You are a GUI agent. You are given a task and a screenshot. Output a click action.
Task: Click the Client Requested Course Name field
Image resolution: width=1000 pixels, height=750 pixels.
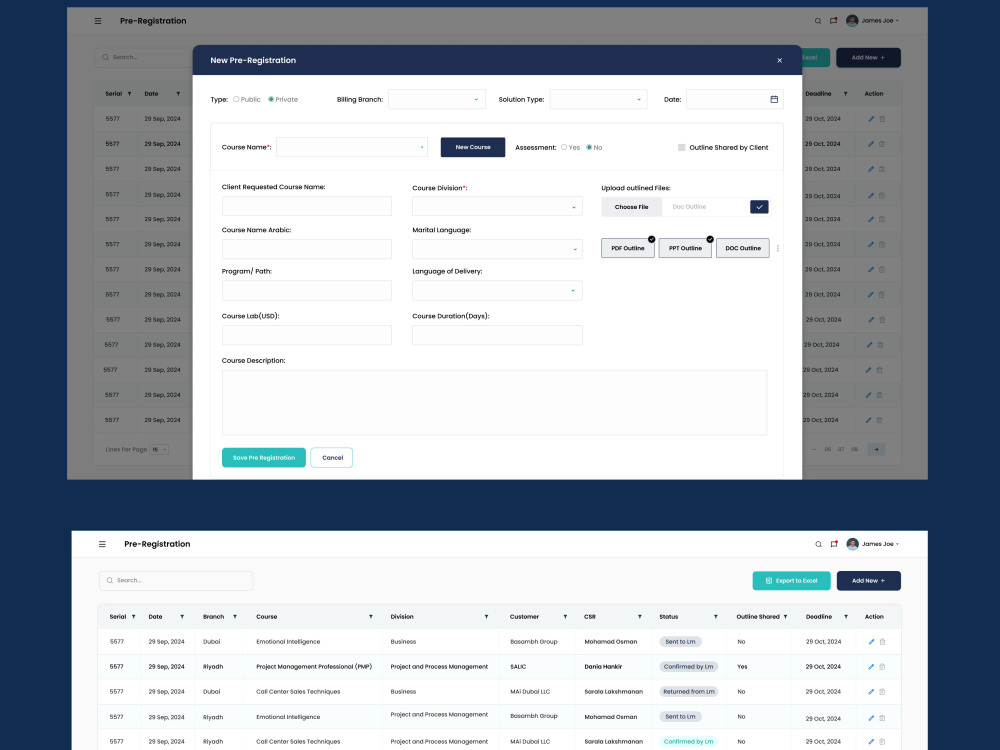coord(307,206)
